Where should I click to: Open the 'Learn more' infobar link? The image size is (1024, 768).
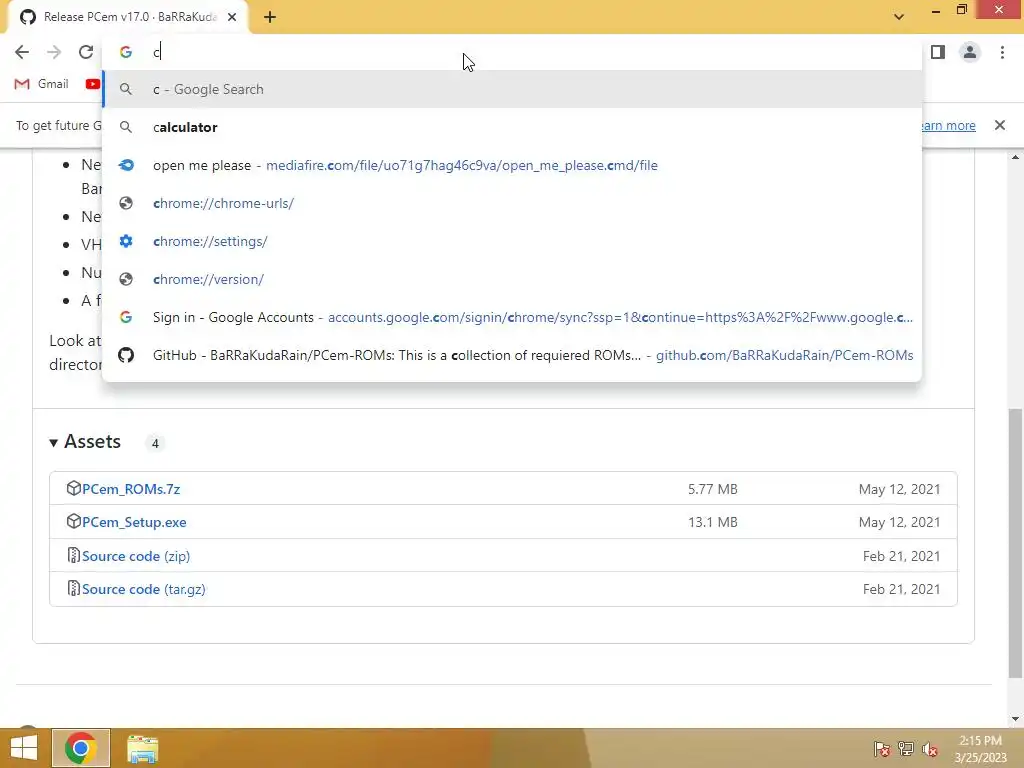tap(948, 125)
